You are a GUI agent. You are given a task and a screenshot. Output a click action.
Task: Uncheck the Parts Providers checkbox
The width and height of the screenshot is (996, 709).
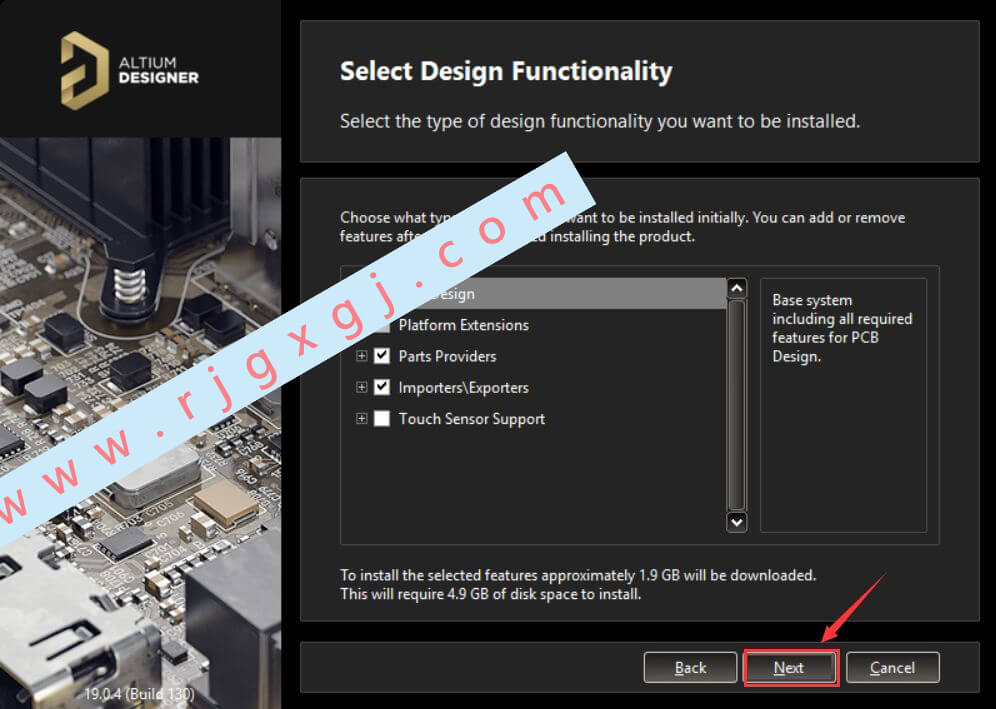coord(382,356)
